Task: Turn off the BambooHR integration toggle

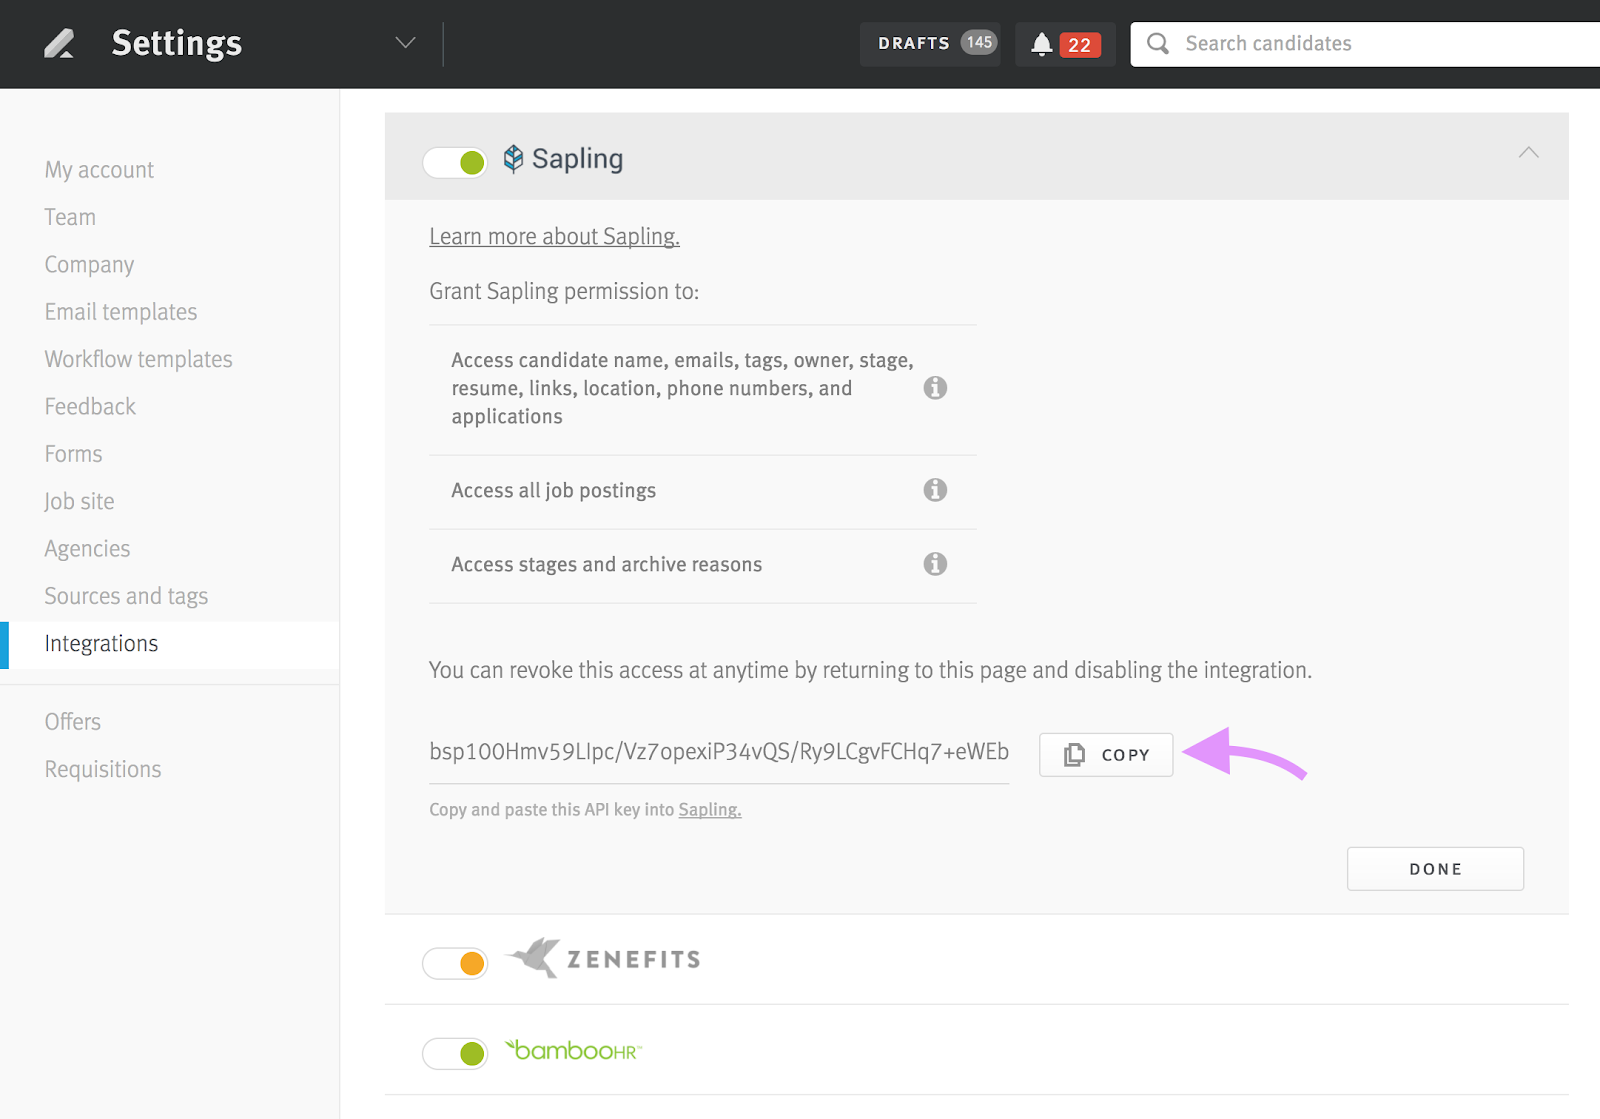Action: 456,1053
